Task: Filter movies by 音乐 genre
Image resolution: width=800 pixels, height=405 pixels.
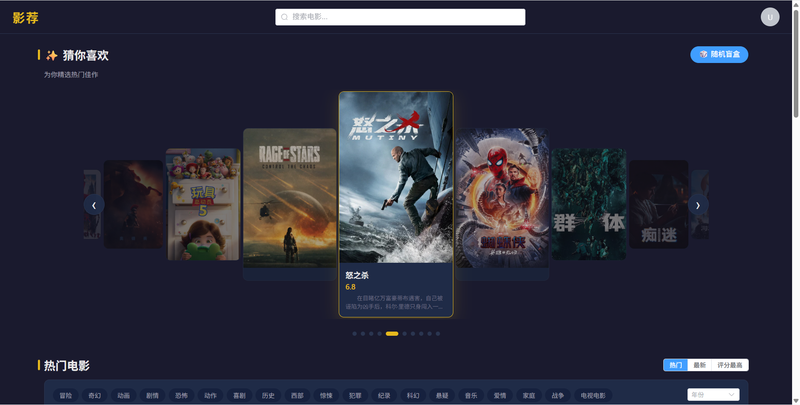Action: click(x=471, y=395)
